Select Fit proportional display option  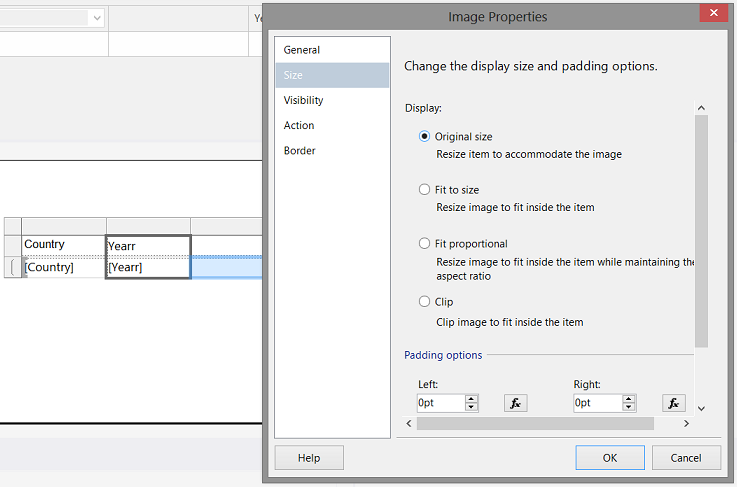pyautogui.click(x=425, y=244)
